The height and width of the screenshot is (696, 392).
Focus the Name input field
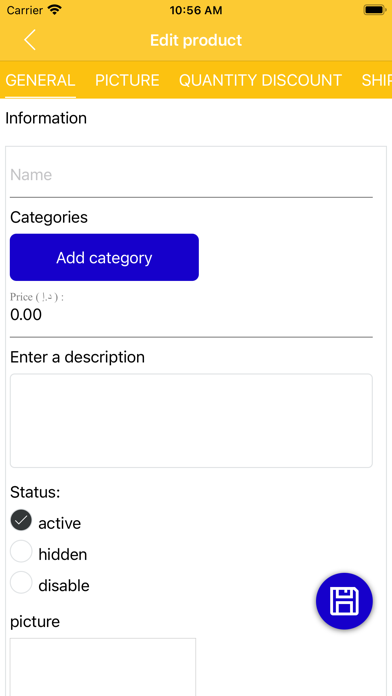[x=191, y=175]
